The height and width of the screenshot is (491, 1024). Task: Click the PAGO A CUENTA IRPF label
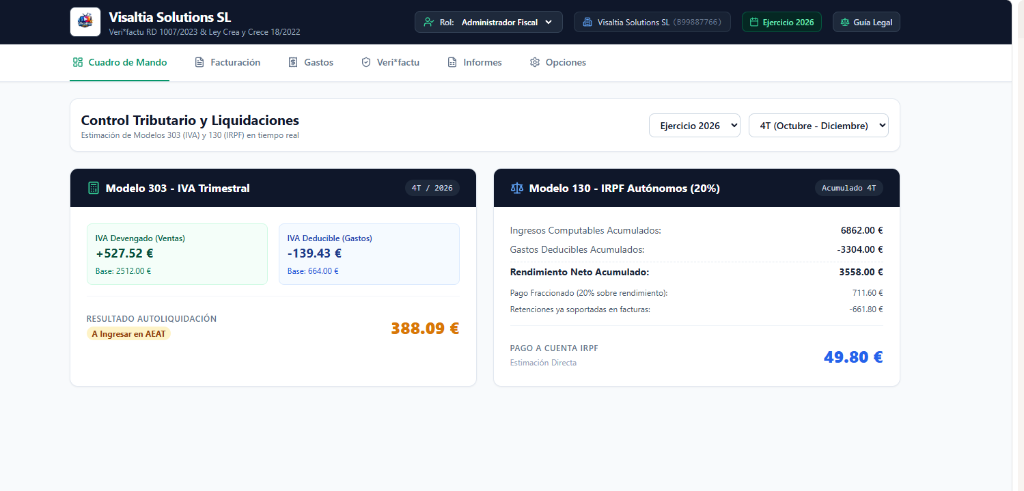point(554,348)
